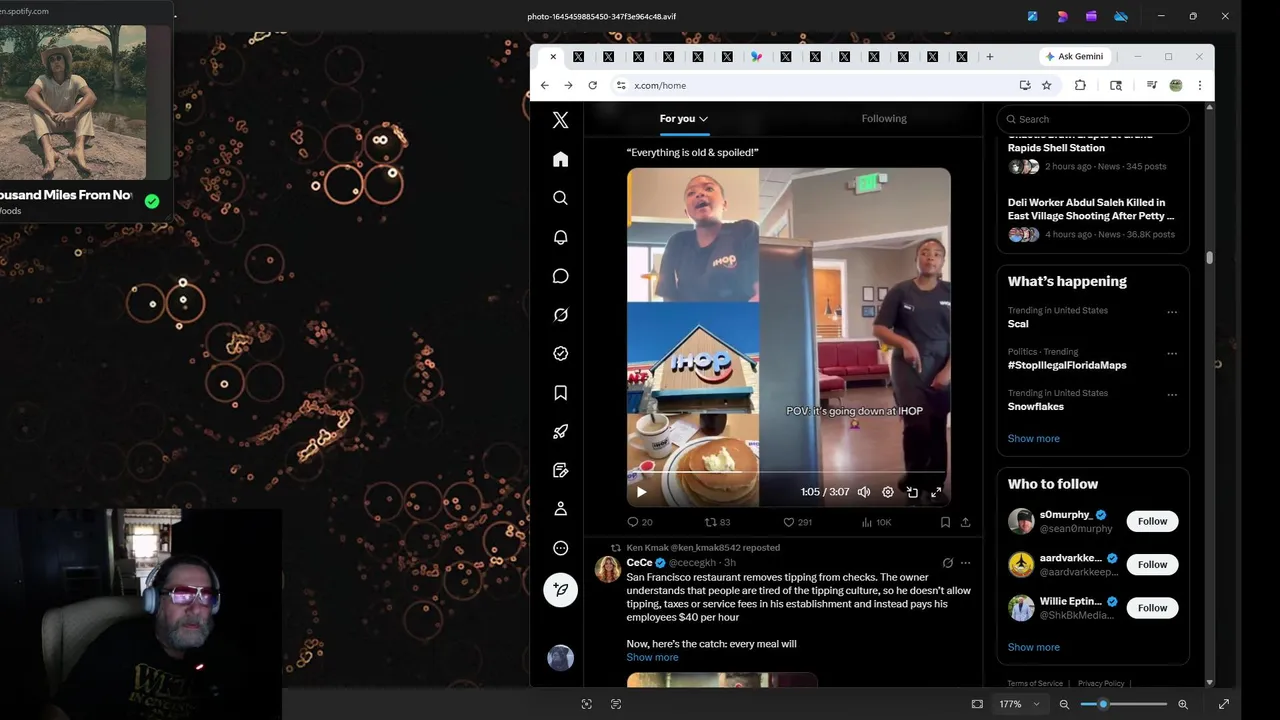Play the IHOP video
The image size is (1280, 720).
click(x=641, y=492)
